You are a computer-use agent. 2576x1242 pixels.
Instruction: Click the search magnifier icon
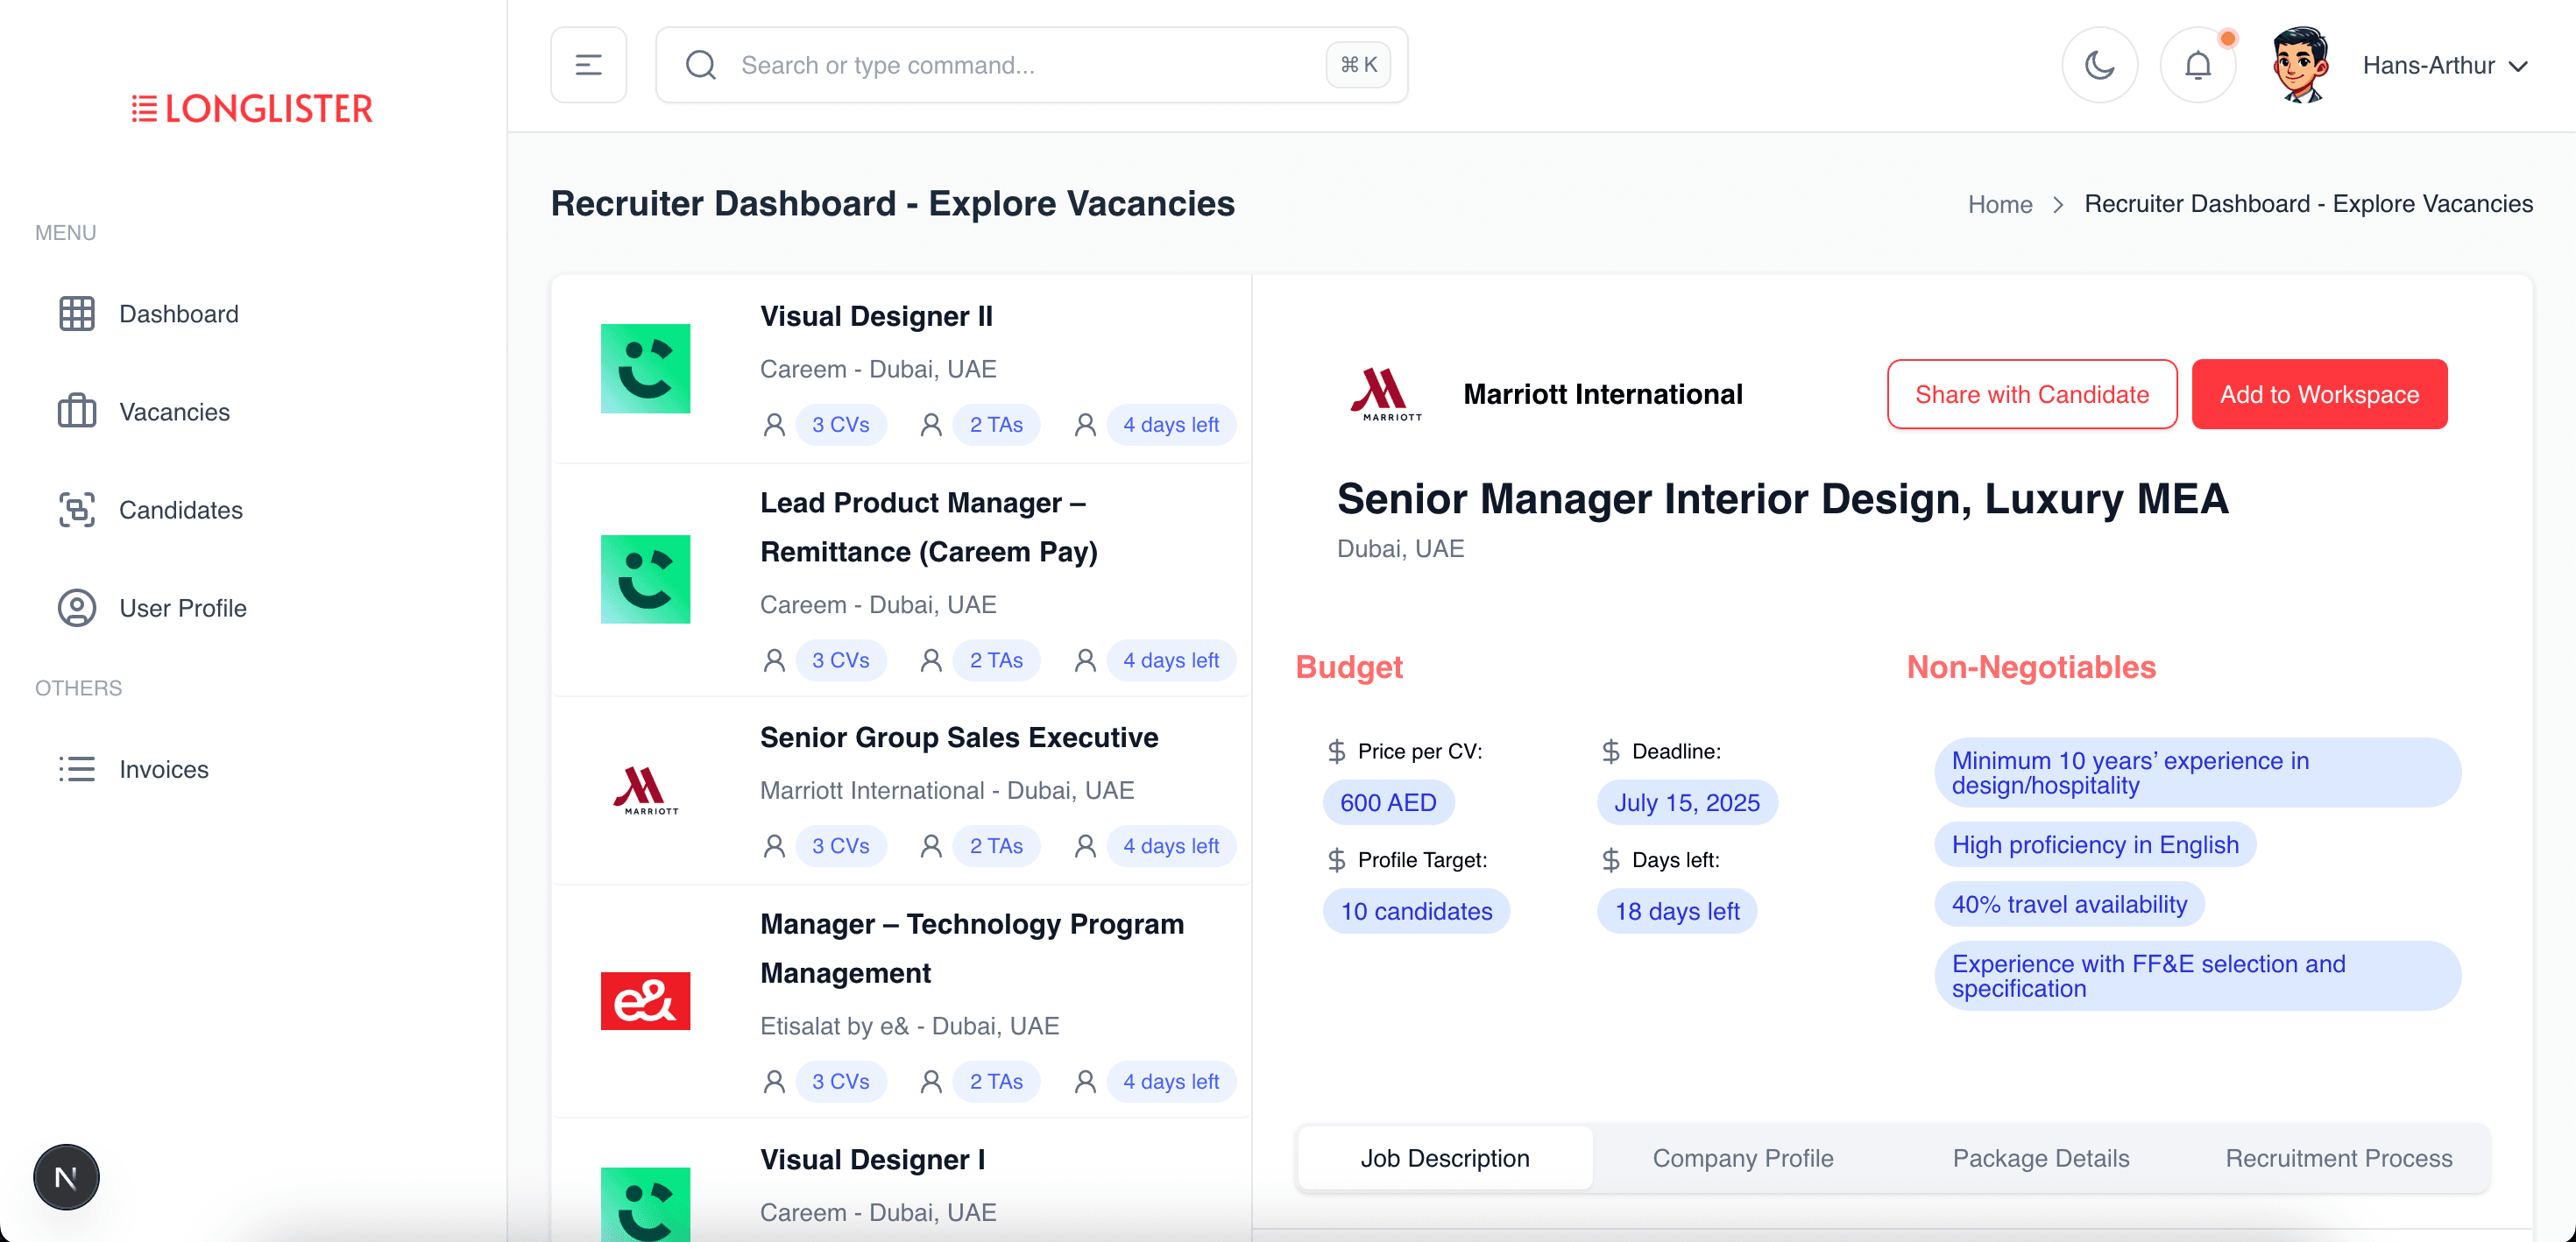point(701,65)
